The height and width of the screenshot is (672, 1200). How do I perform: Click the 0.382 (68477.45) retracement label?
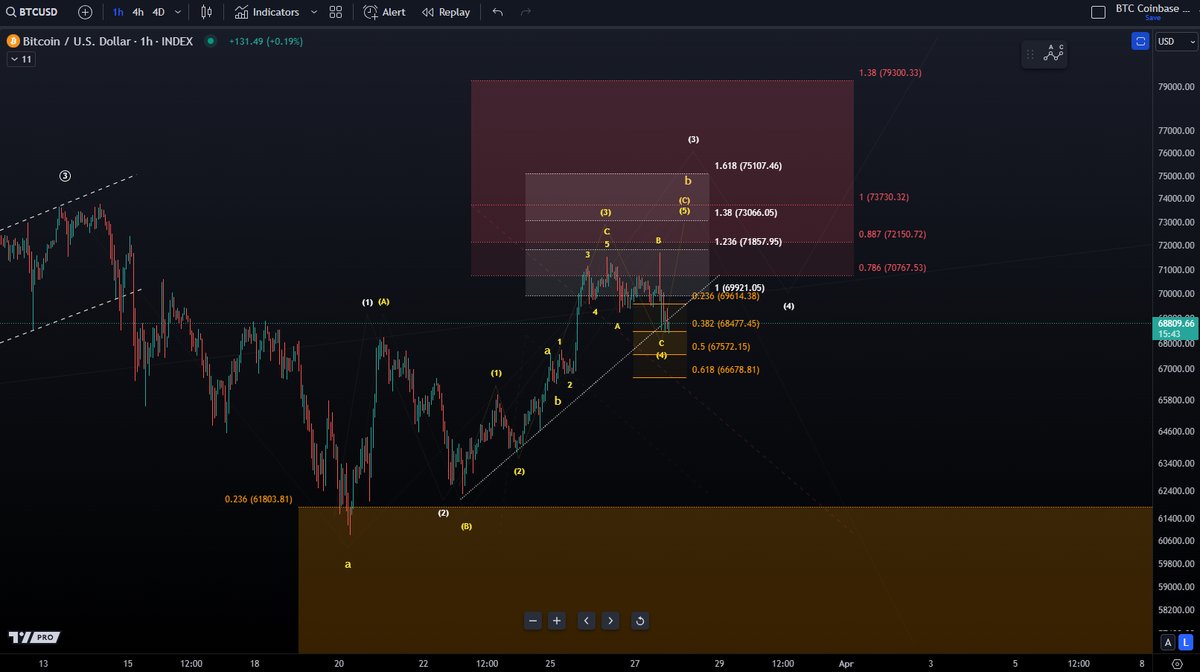[725, 324]
